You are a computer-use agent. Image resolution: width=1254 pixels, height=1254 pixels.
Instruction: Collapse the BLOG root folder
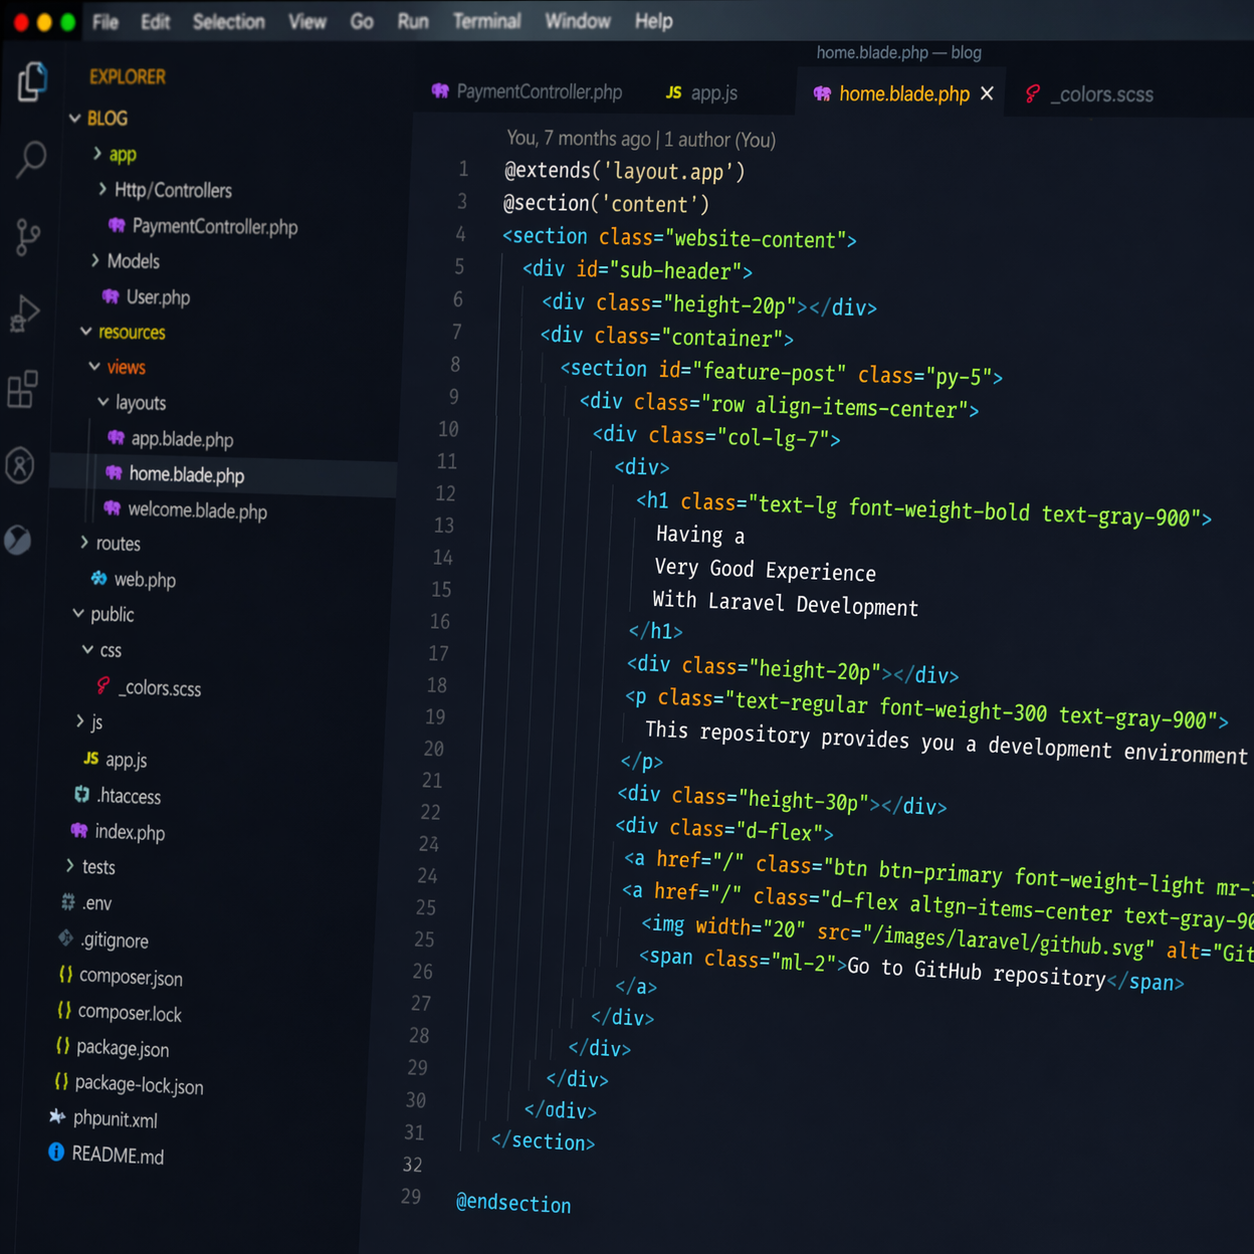pyautogui.click(x=75, y=118)
